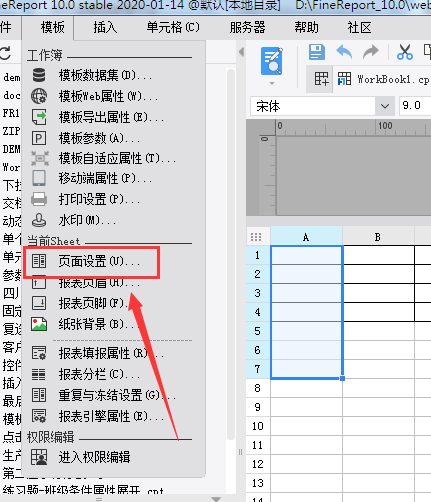
Task: Click the Cut scissors icon
Action: [x=405, y=52]
